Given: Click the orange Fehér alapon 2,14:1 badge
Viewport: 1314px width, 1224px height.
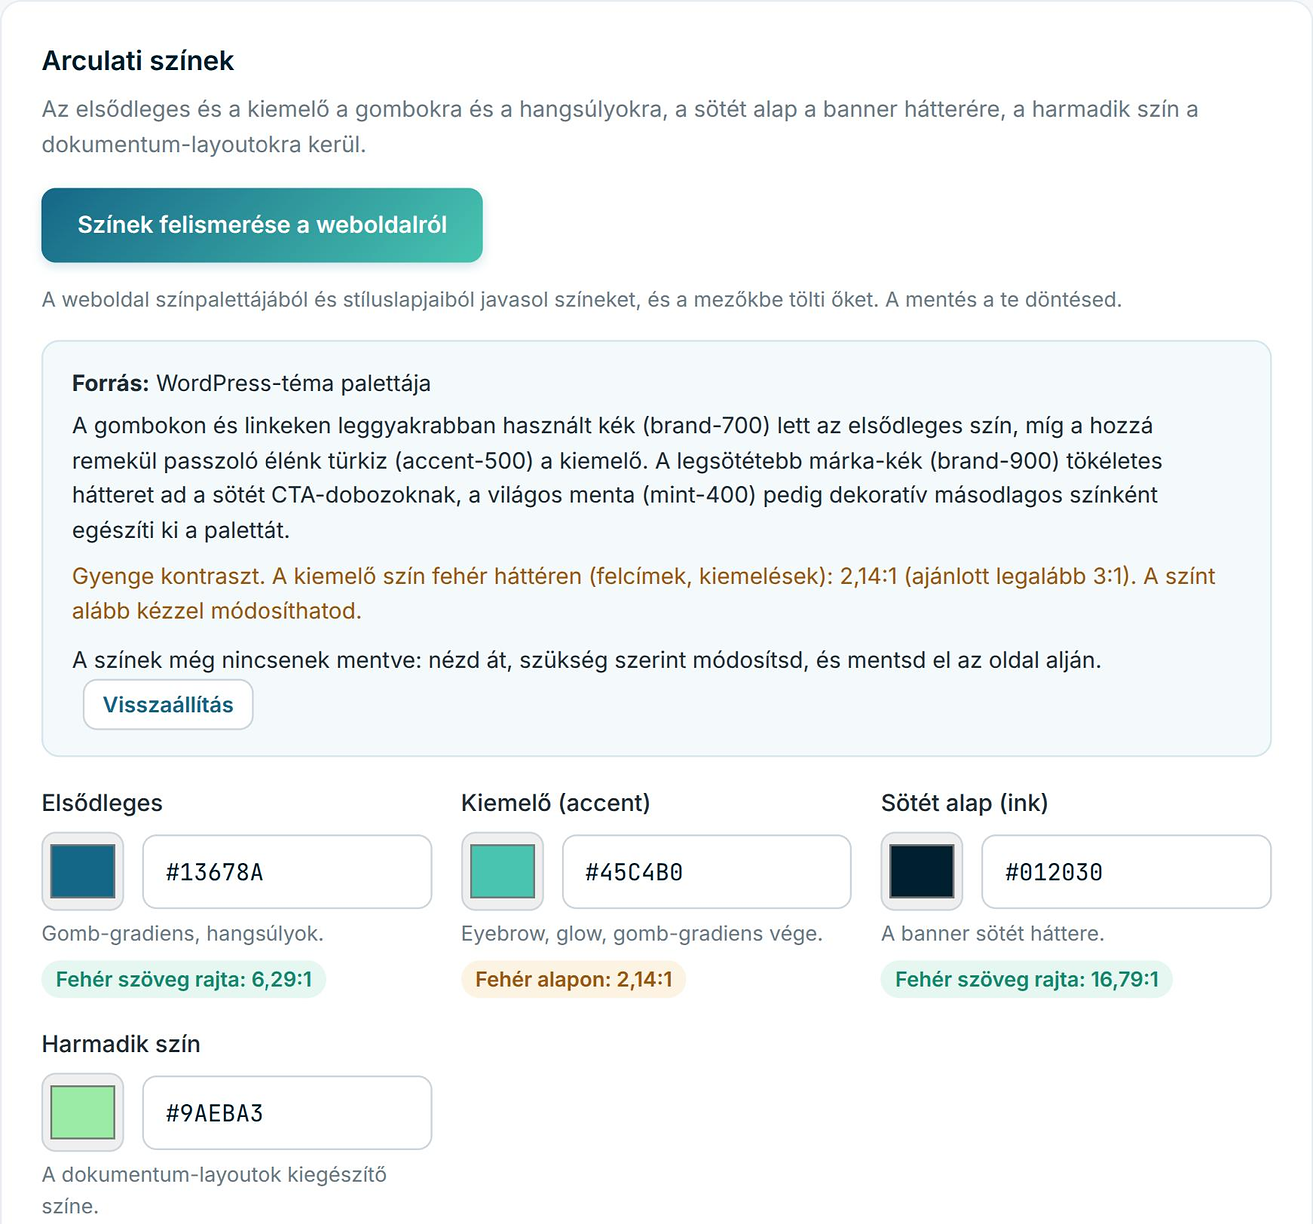Looking at the screenshot, I should coord(574,979).
